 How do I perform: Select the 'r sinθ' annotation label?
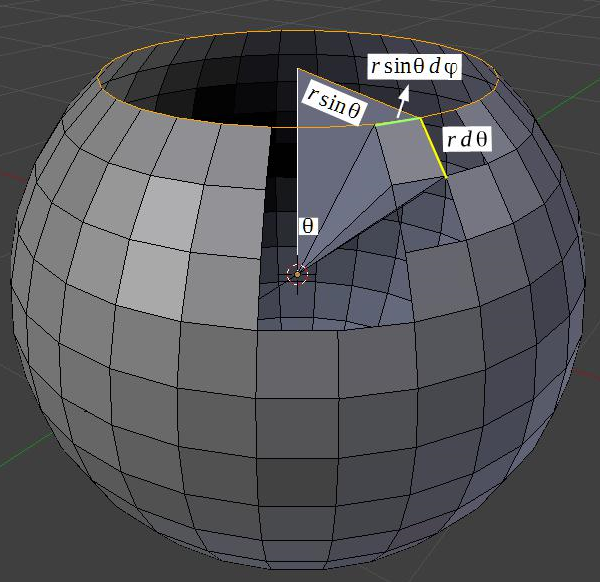[x=333, y=101]
